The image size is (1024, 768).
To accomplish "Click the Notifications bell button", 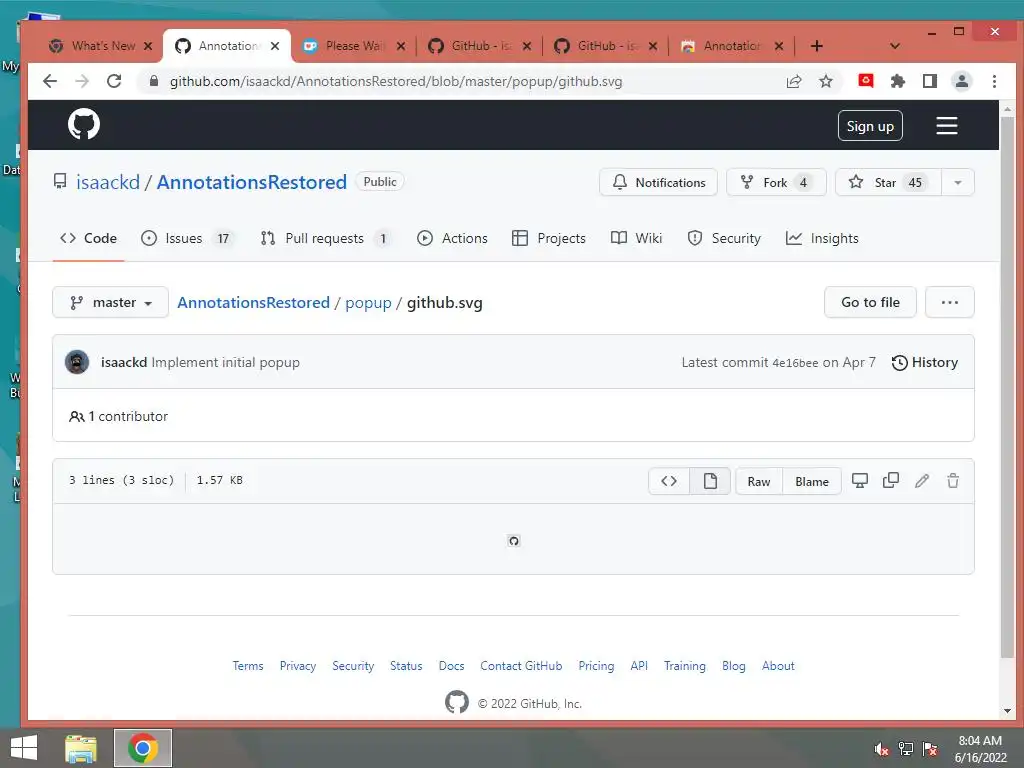I will coord(658,182).
